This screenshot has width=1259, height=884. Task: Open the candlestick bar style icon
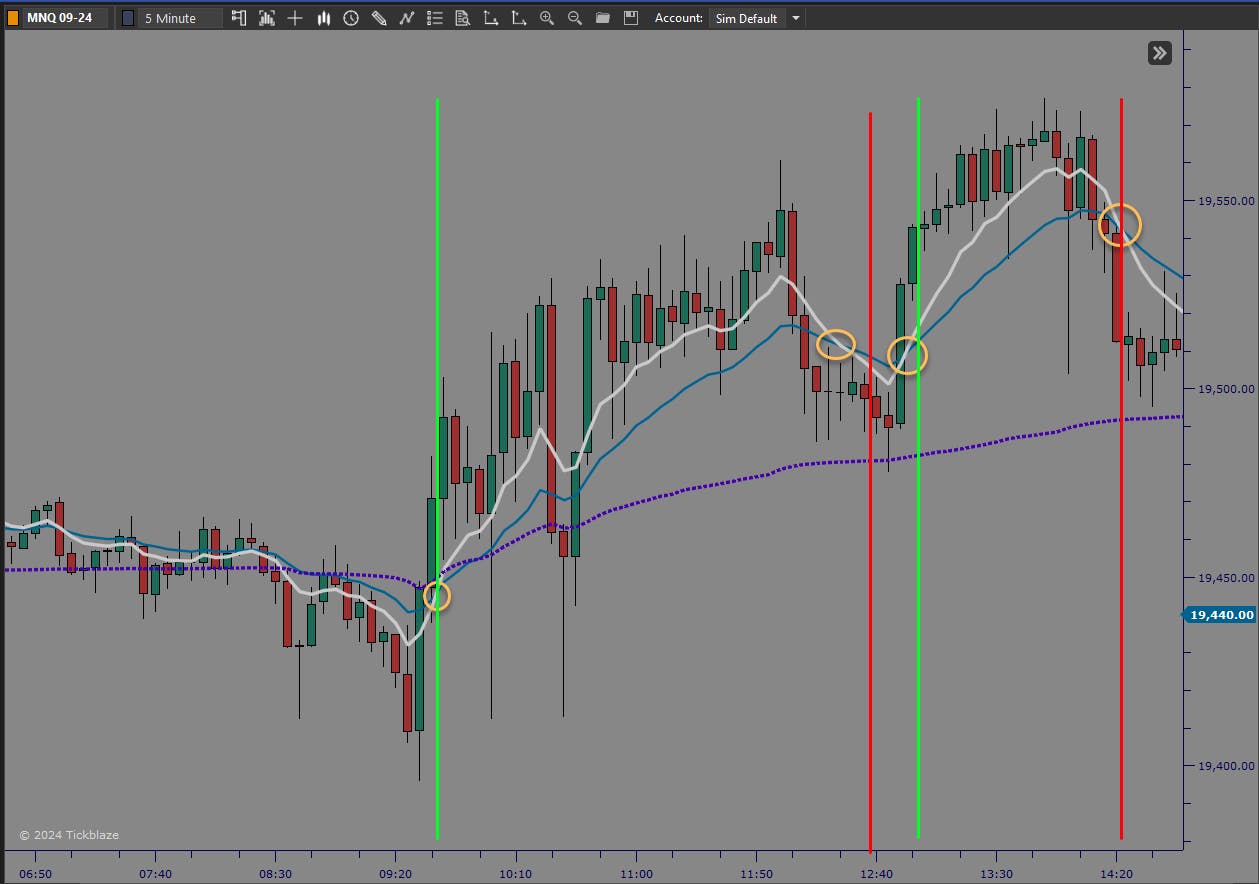[323, 18]
